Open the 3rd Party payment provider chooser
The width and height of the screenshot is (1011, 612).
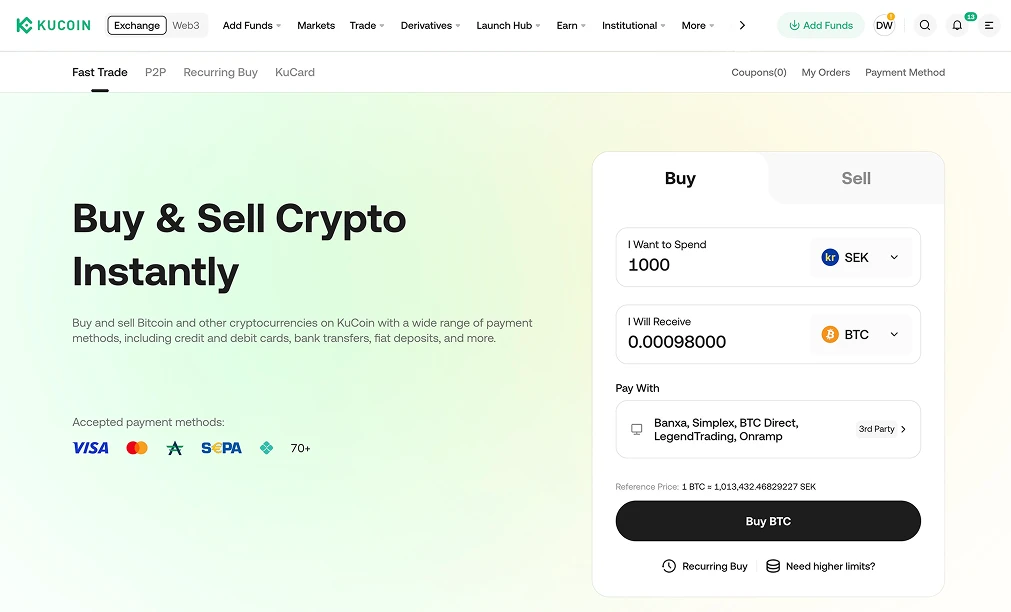click(880, 428)
